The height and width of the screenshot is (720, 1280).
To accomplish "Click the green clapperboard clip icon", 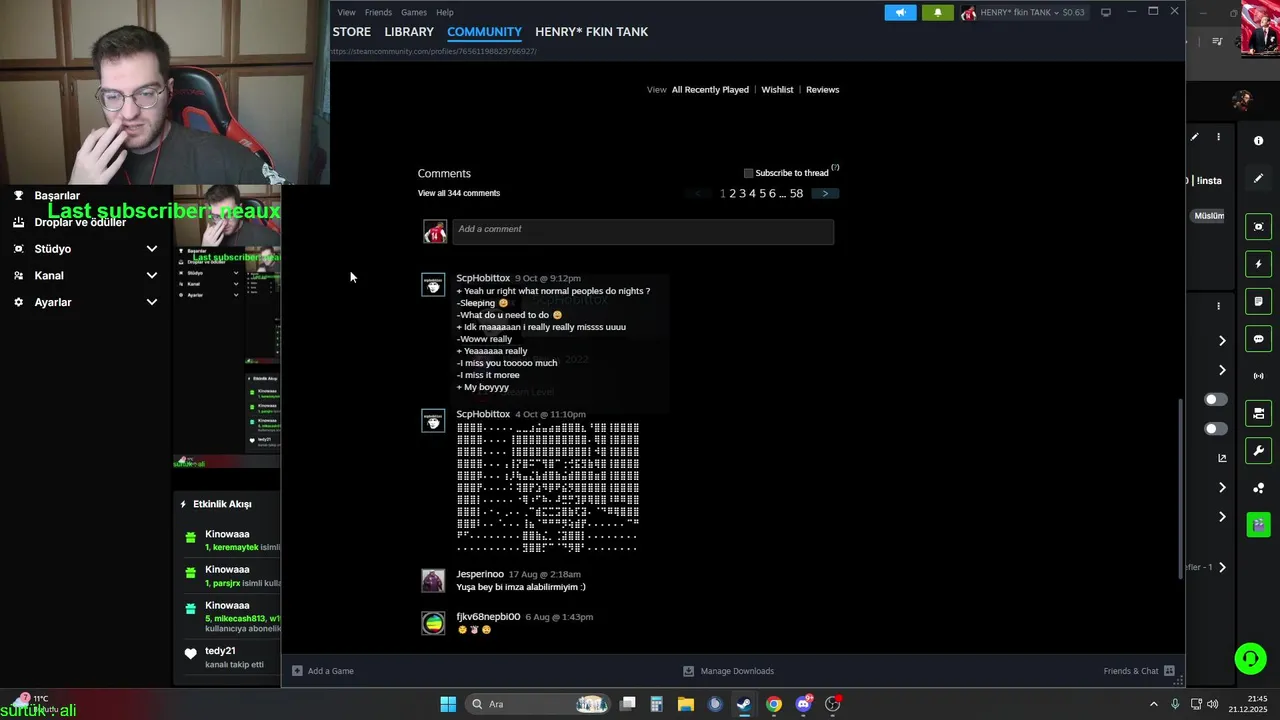I will click(x=1259, y=525).
